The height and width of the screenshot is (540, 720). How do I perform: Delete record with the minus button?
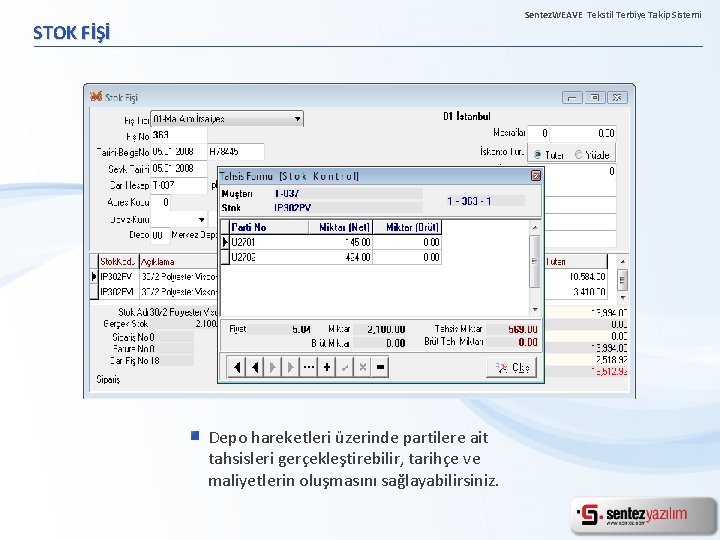(380, 367)
